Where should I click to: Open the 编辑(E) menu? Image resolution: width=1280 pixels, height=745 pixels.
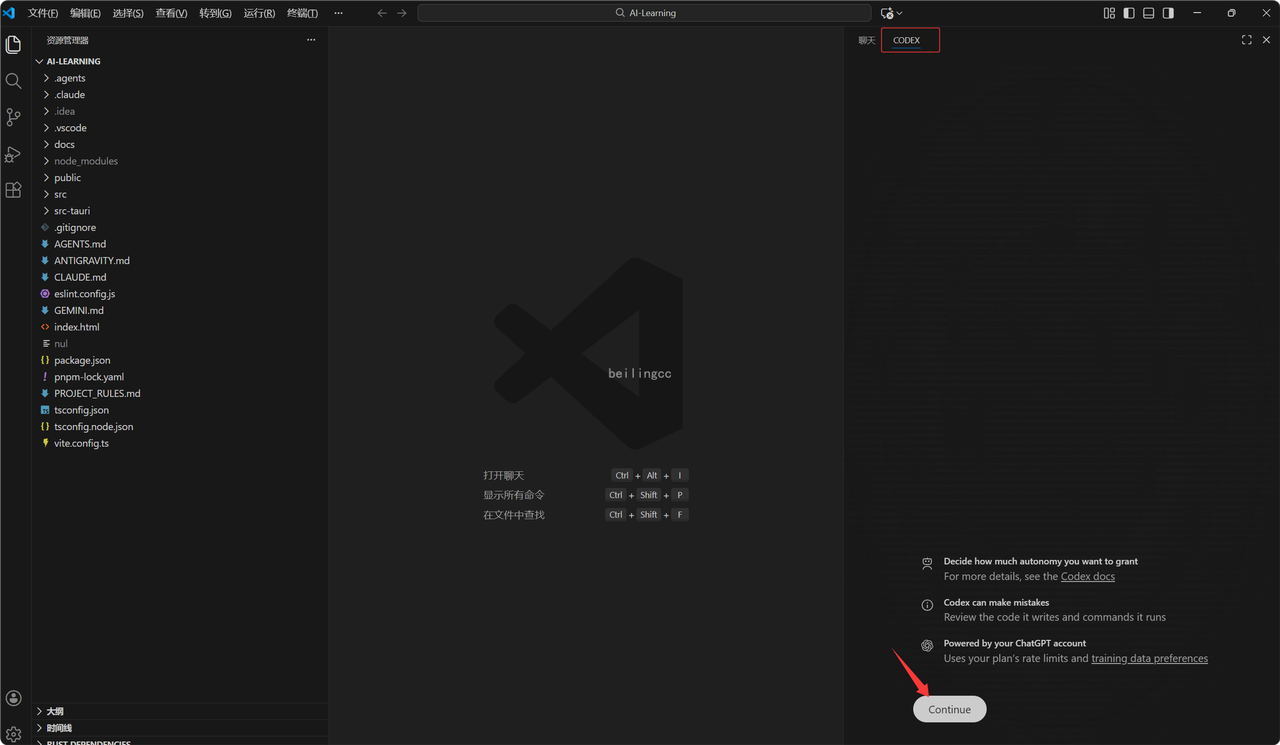[85, 13]
